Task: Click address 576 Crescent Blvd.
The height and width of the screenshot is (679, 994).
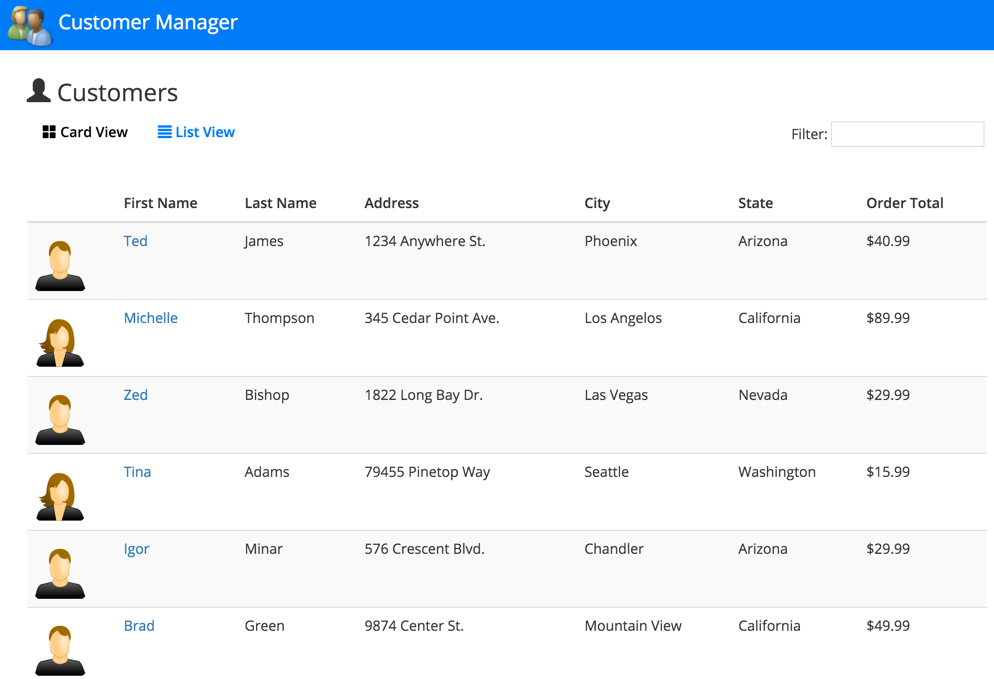Action: click(x=424, y=549)
